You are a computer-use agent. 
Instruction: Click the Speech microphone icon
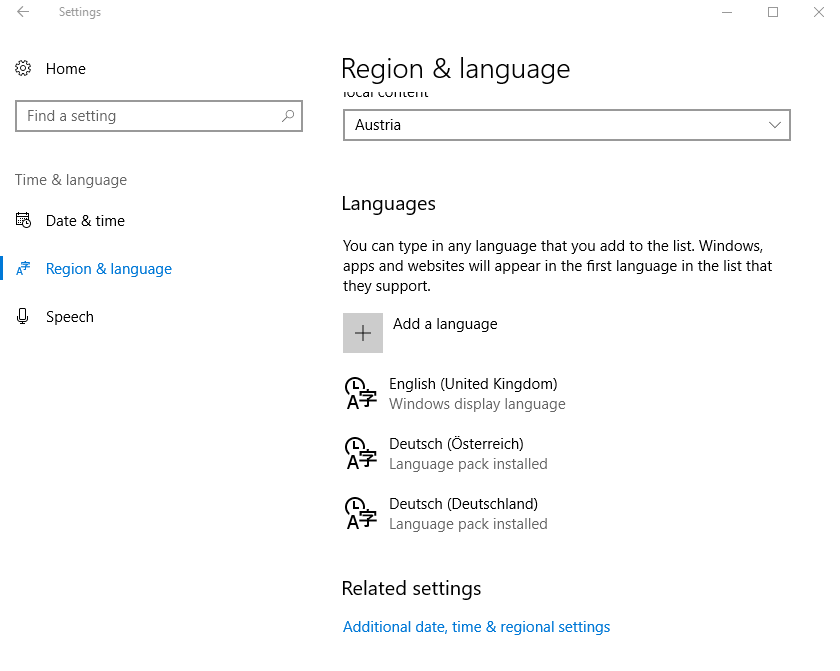(24, 316)
